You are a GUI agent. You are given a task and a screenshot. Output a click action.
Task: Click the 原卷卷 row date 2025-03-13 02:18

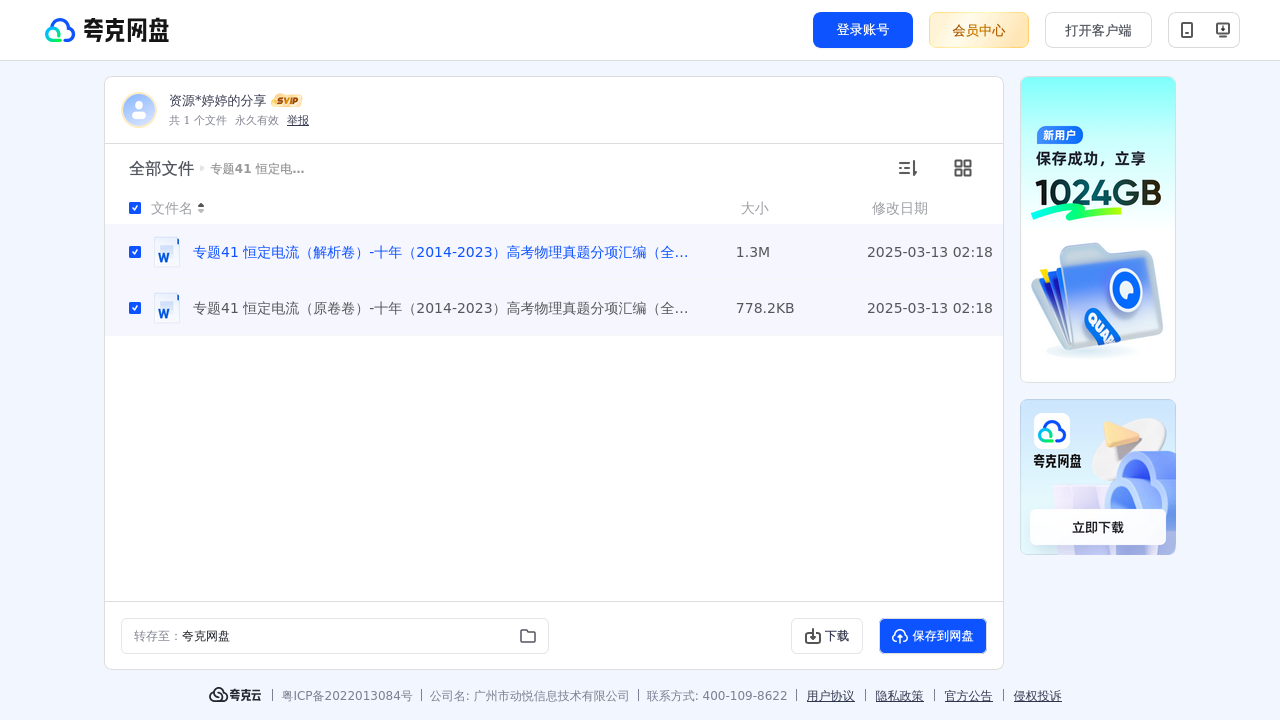(930, 308)
